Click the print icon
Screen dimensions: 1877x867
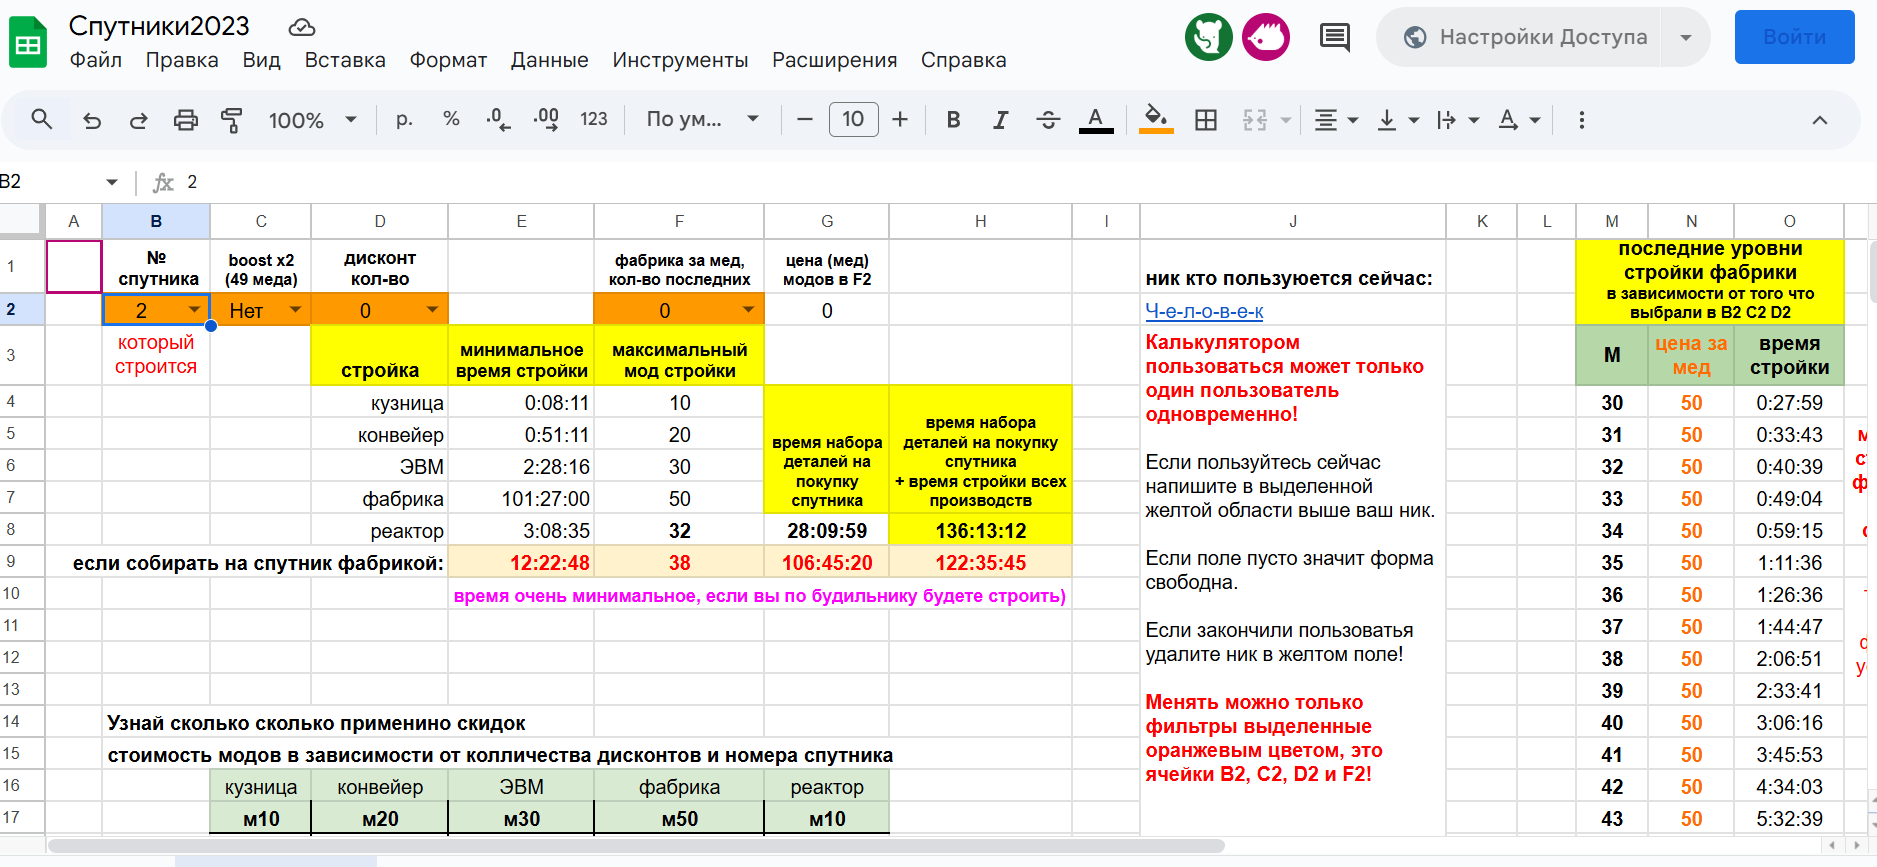point(185,120)
